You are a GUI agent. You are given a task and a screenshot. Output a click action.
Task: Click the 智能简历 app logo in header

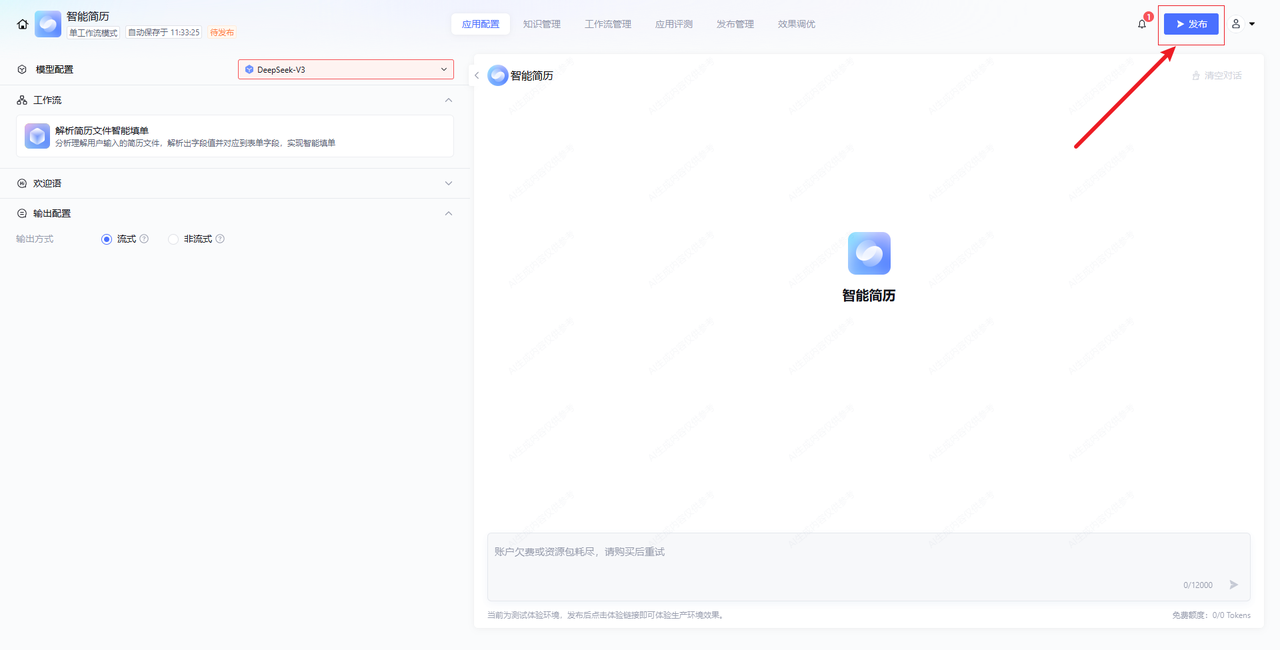[x=48, y=24]
